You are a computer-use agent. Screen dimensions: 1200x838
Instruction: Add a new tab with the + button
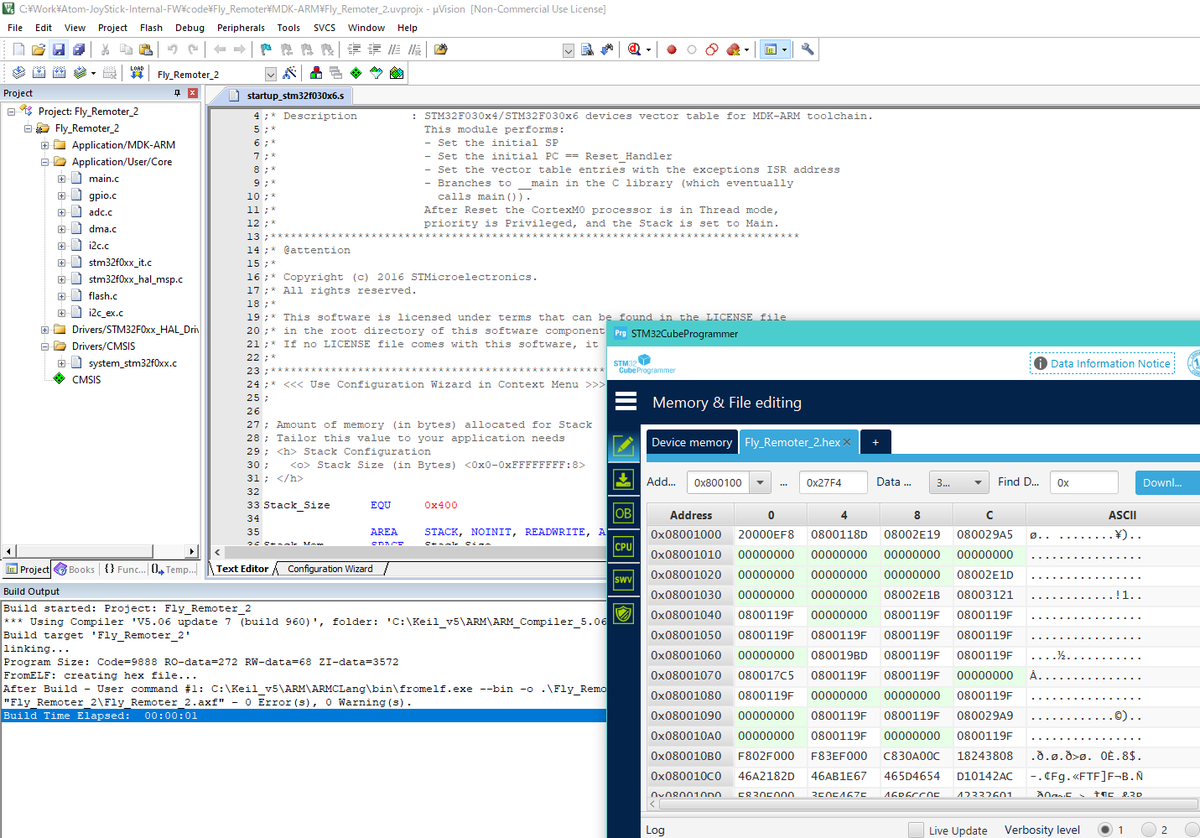pyautogui.click(x=875, y=442)
